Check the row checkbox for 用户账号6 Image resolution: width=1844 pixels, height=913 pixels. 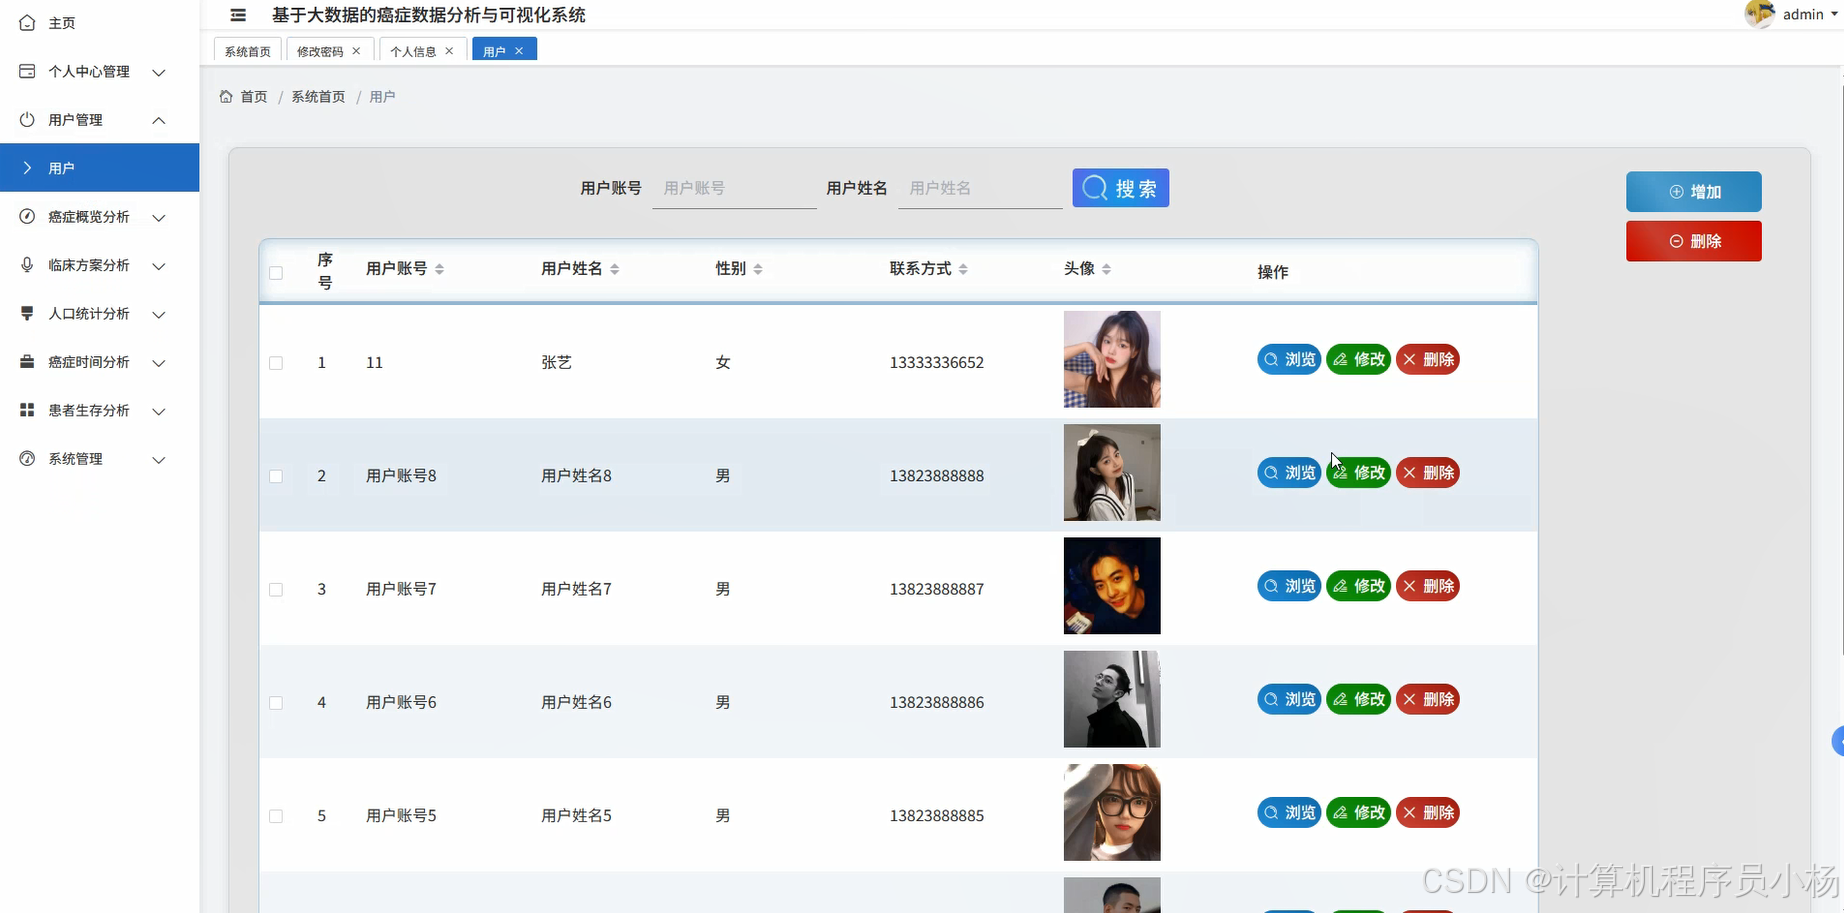pyautogui.click(x=276, y=703)
